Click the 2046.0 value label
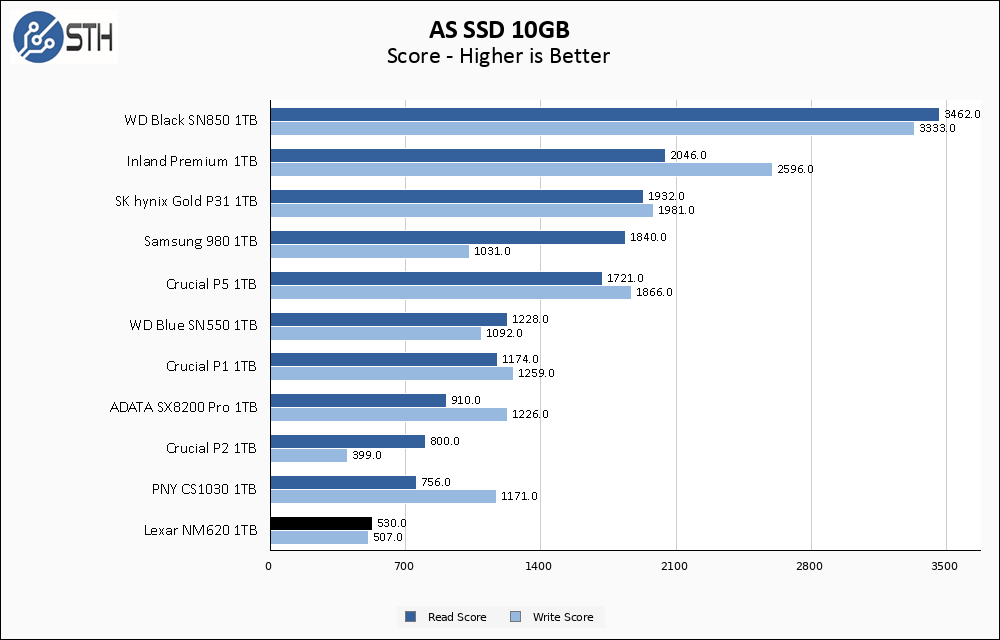1000x640 pixels. [x=688, y=155]
